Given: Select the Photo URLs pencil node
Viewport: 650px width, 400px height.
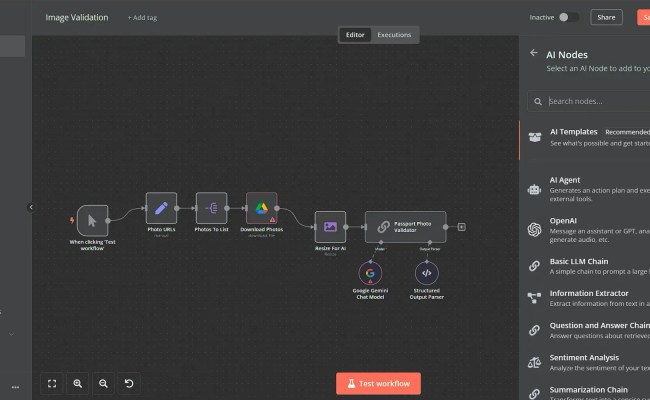Looking at the screenshot, I should (x=161, y=208).
